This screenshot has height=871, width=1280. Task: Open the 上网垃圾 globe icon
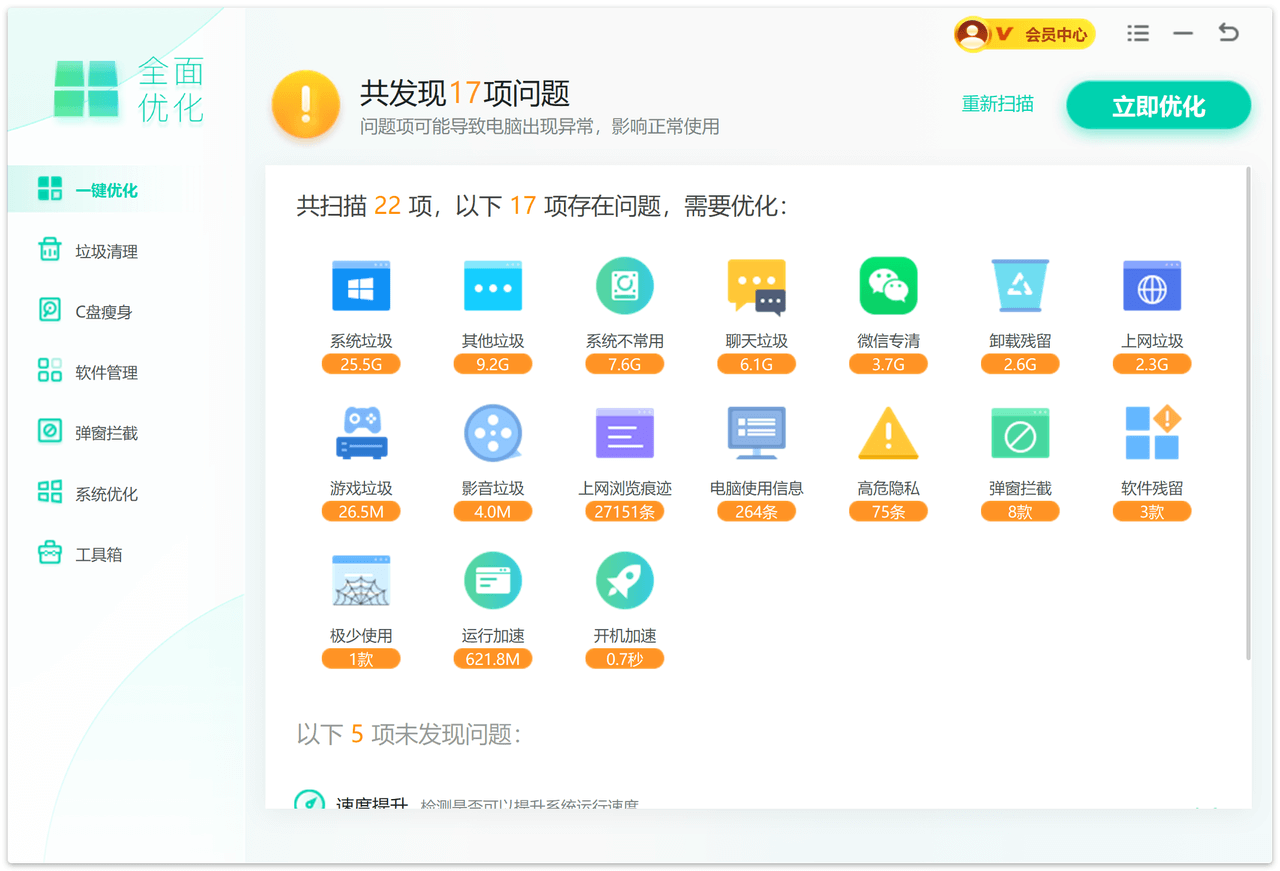(1152, 286)
